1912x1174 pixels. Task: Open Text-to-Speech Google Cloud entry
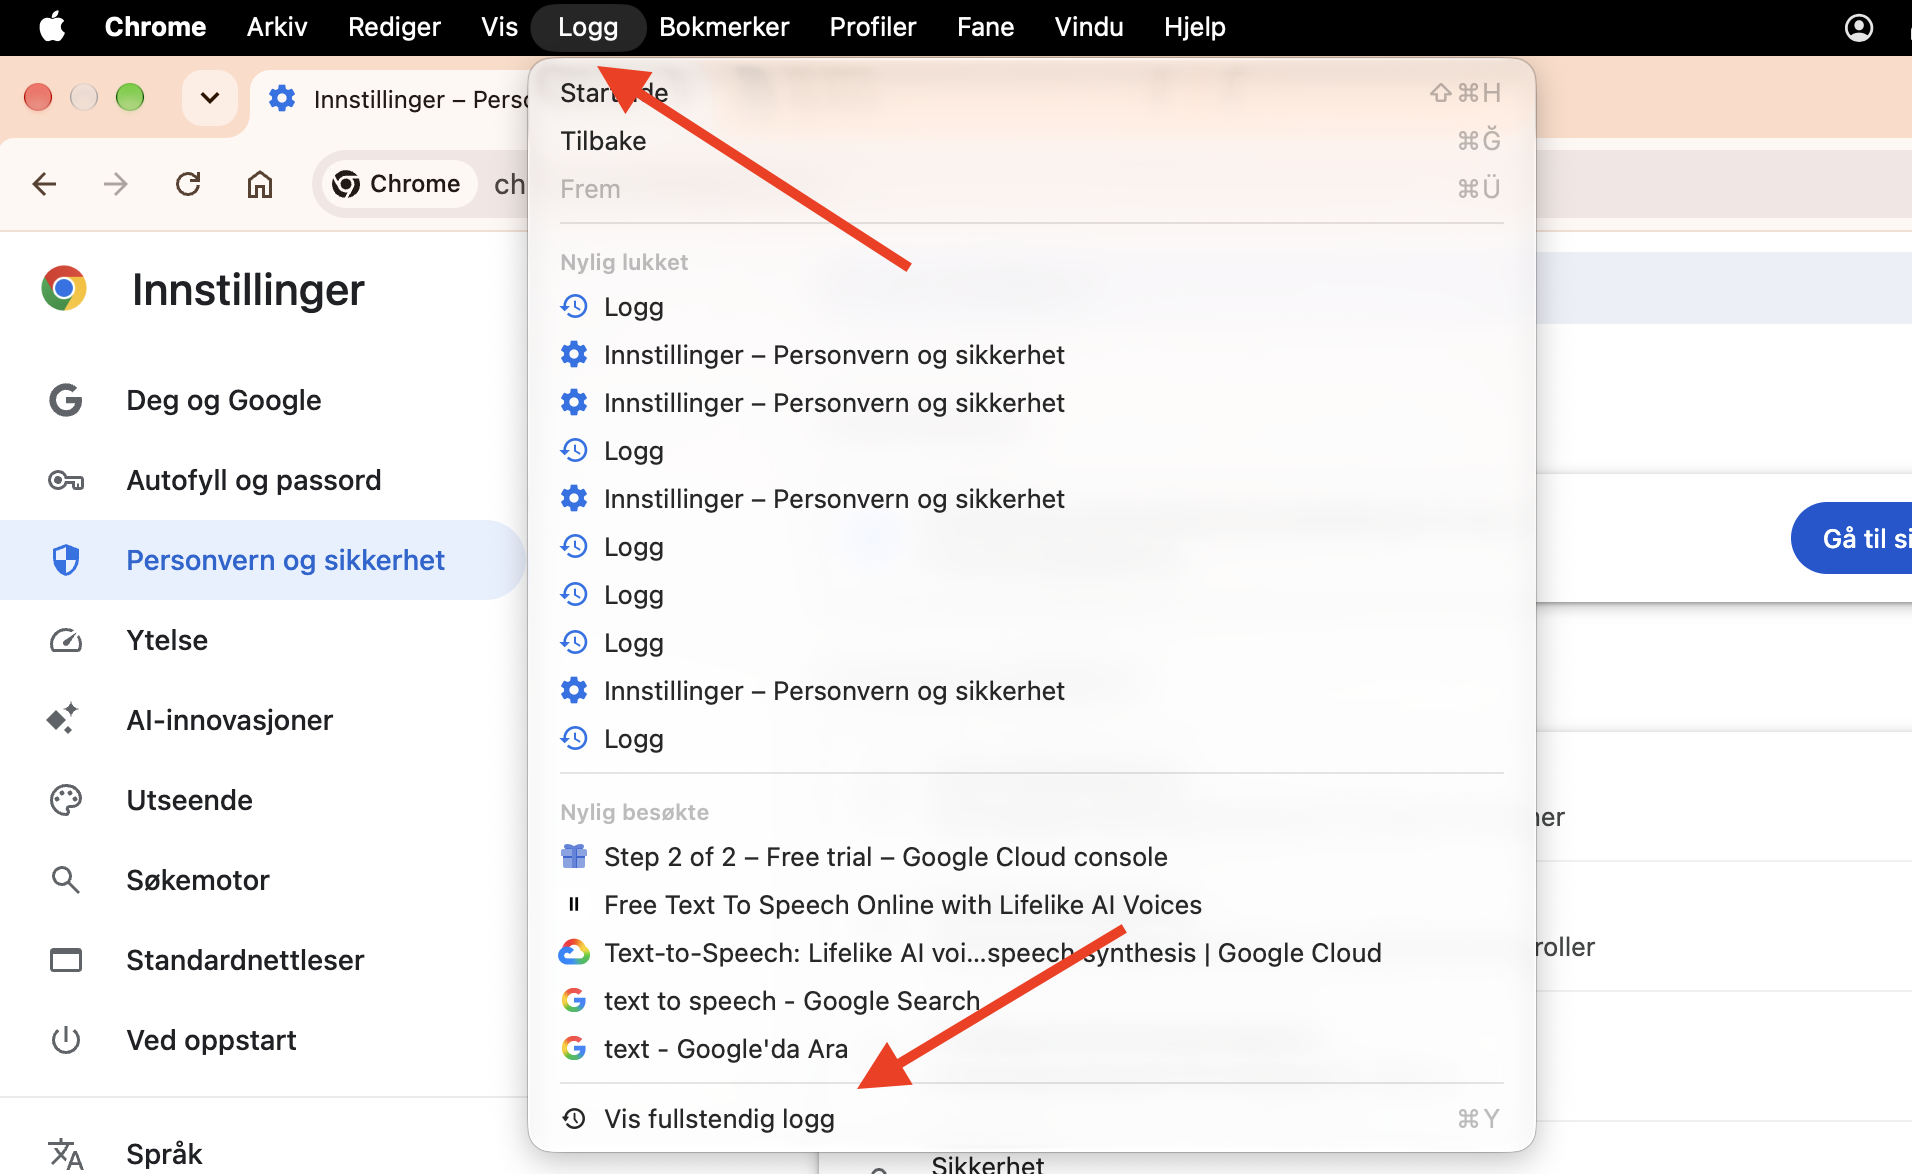click(1031, 953)
